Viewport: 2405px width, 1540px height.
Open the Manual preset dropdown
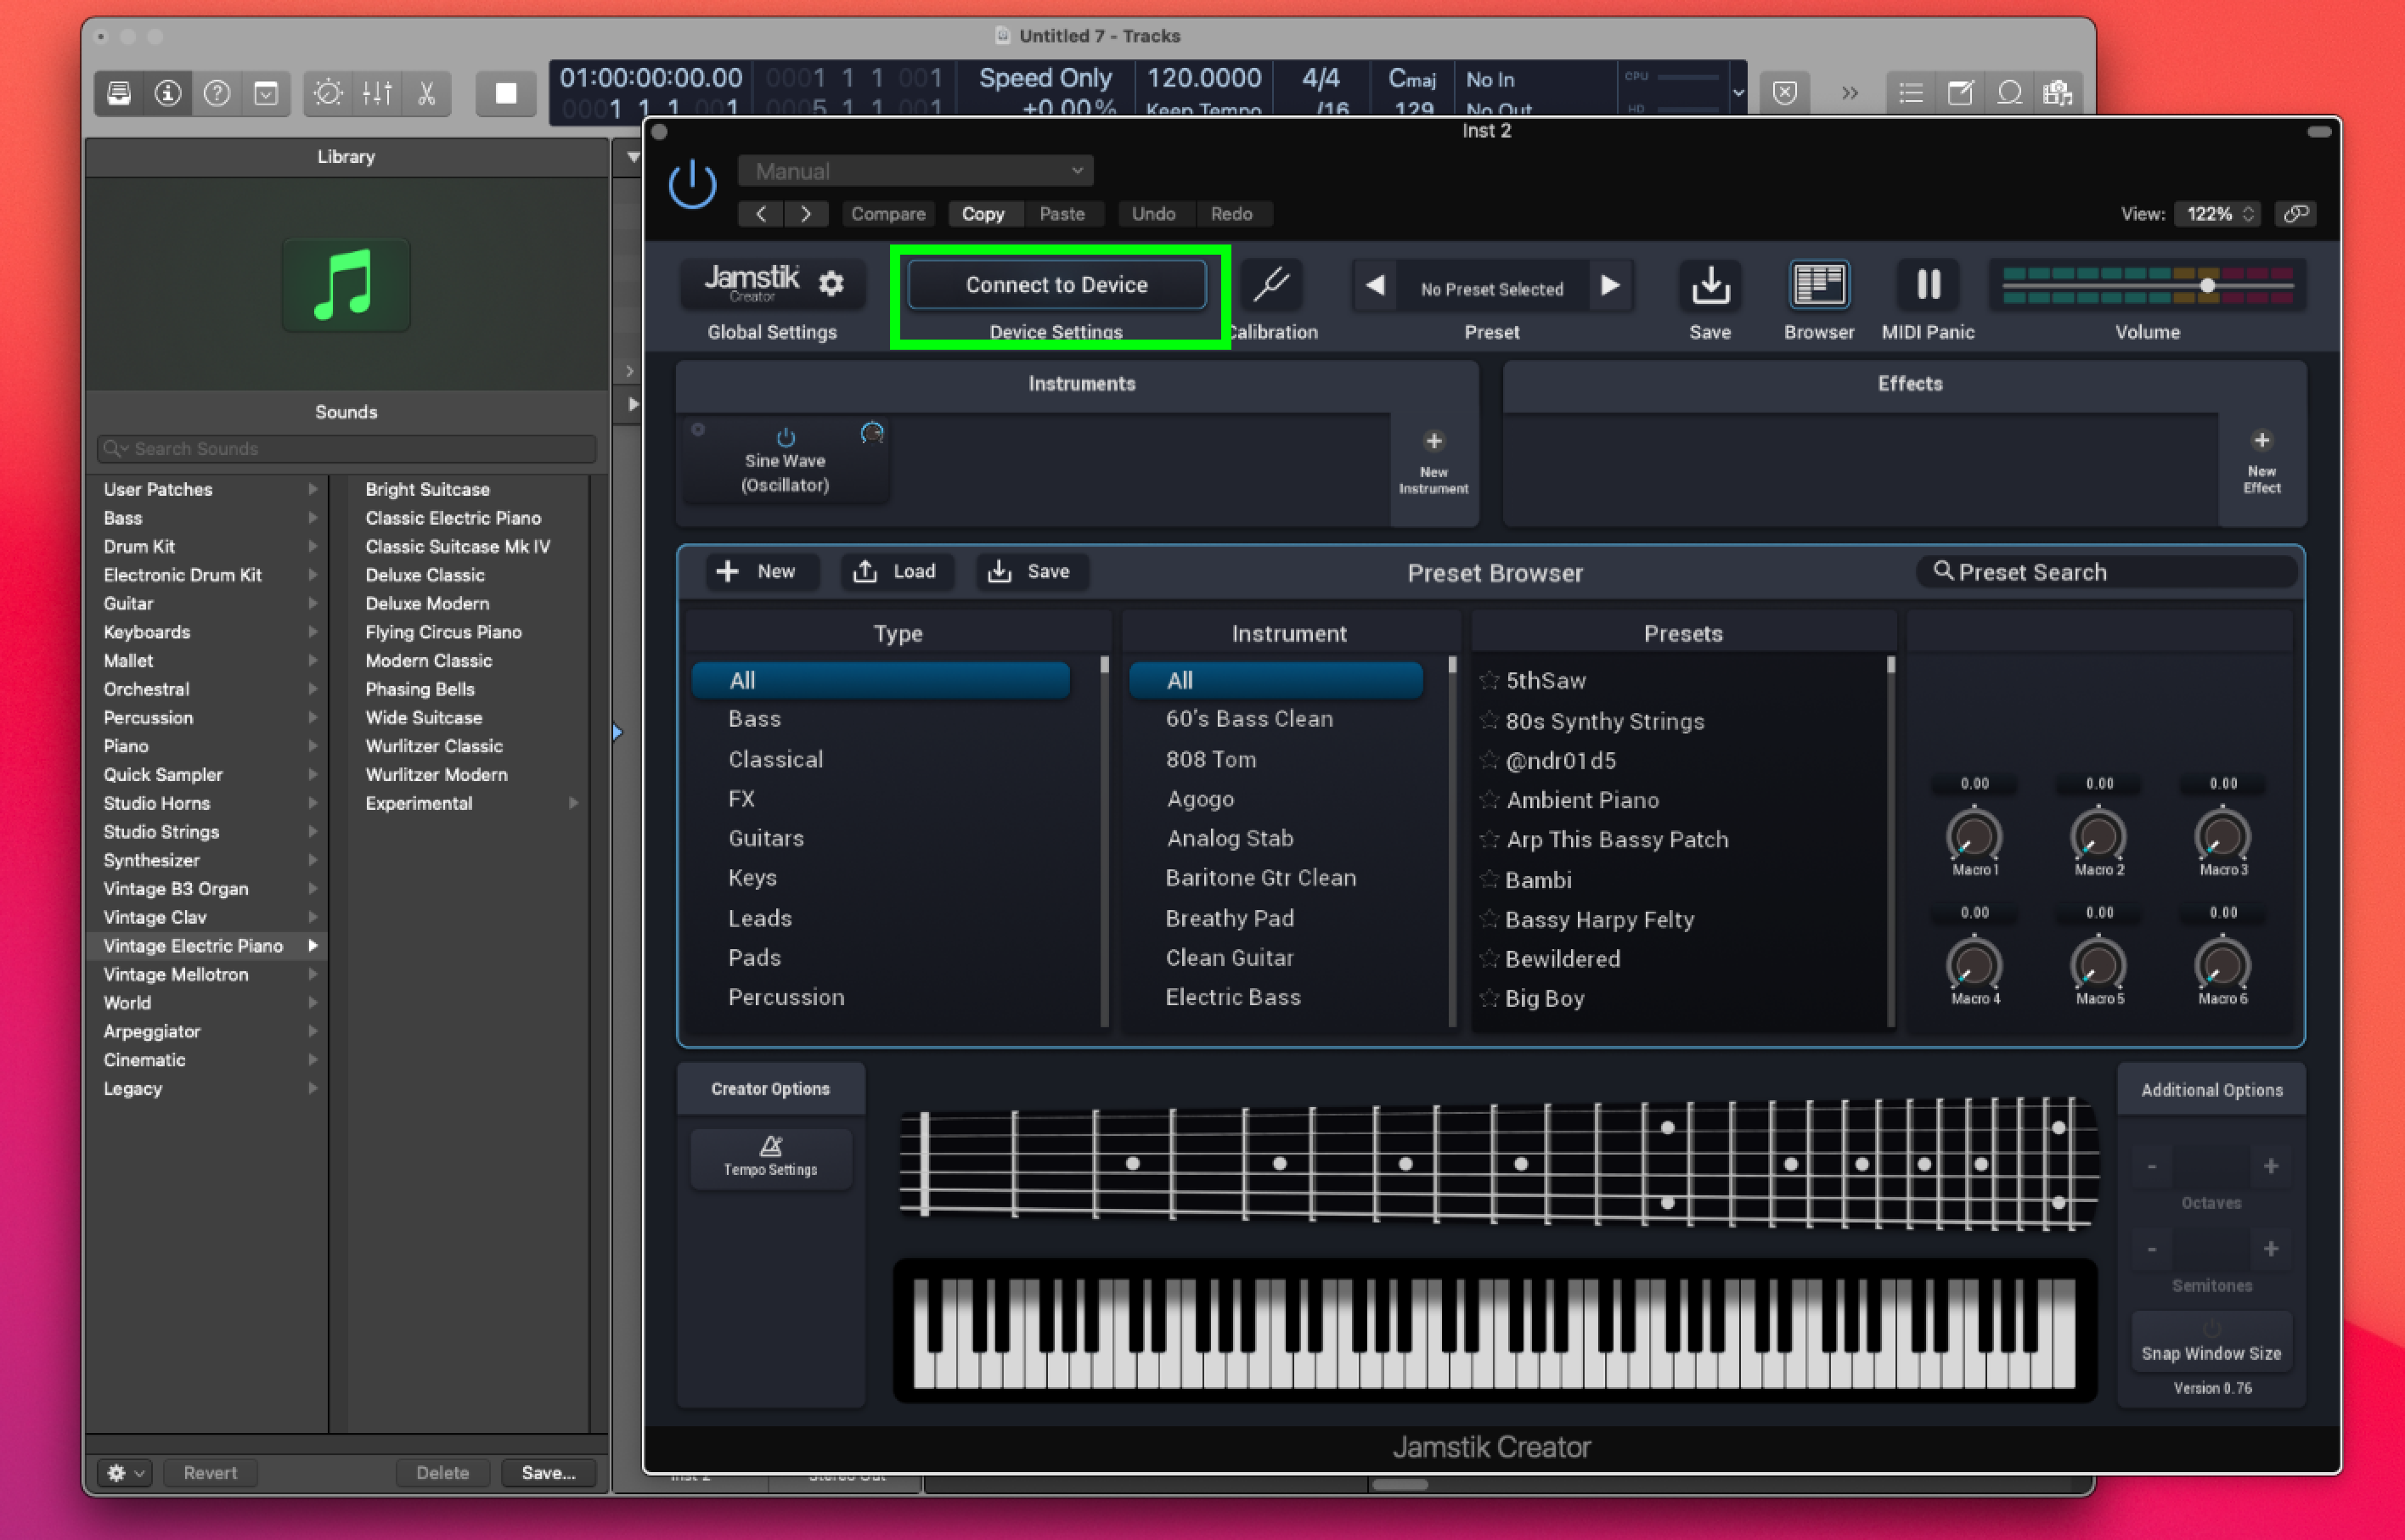915,171
